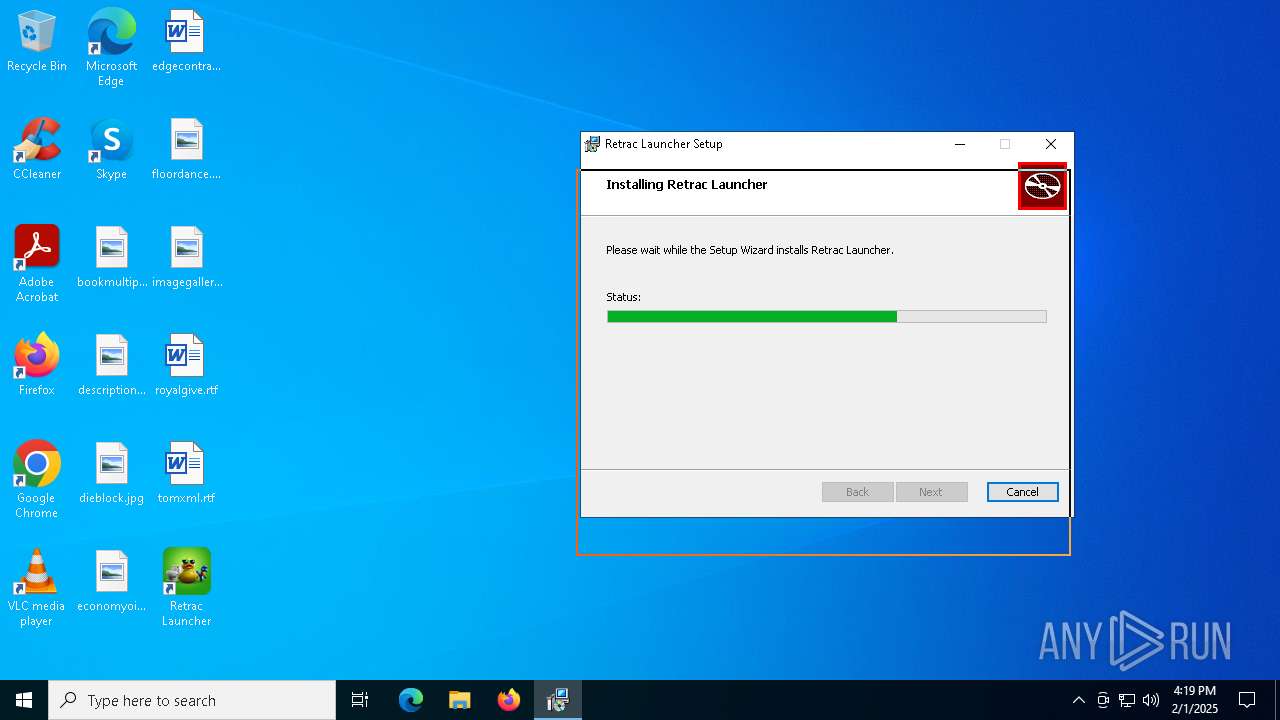This screenshot has height=720, width=1280.
Task: Select the floordance image file
Action: click(186, 149)
